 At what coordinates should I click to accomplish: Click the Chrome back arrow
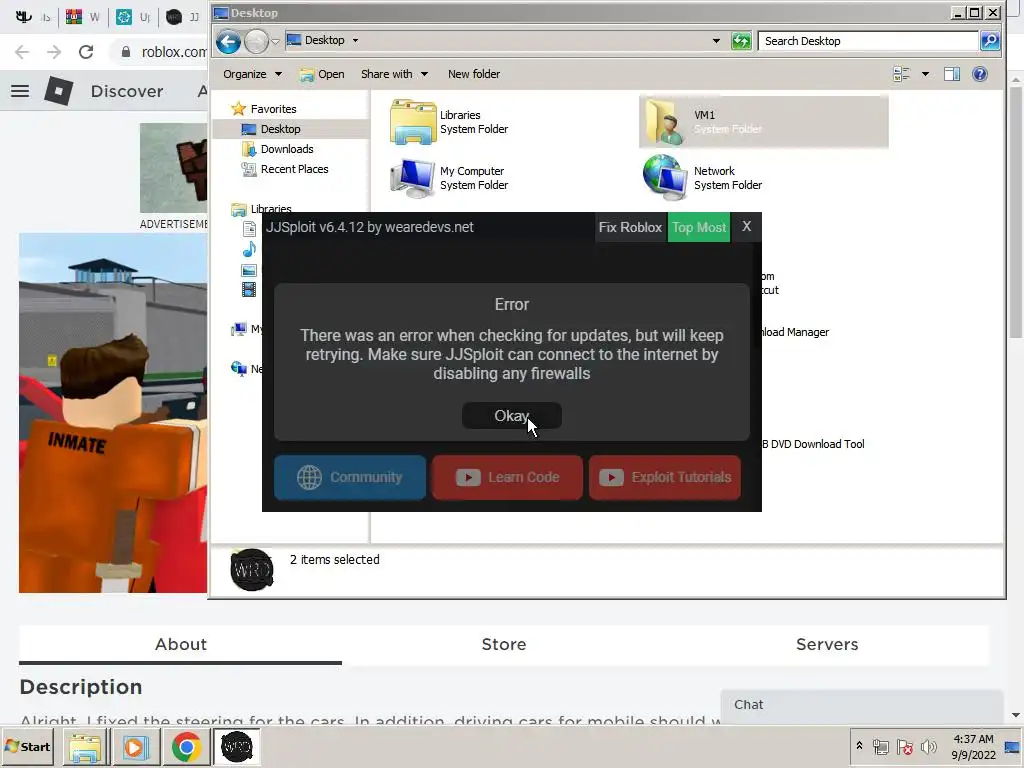[x=22, y=52]
